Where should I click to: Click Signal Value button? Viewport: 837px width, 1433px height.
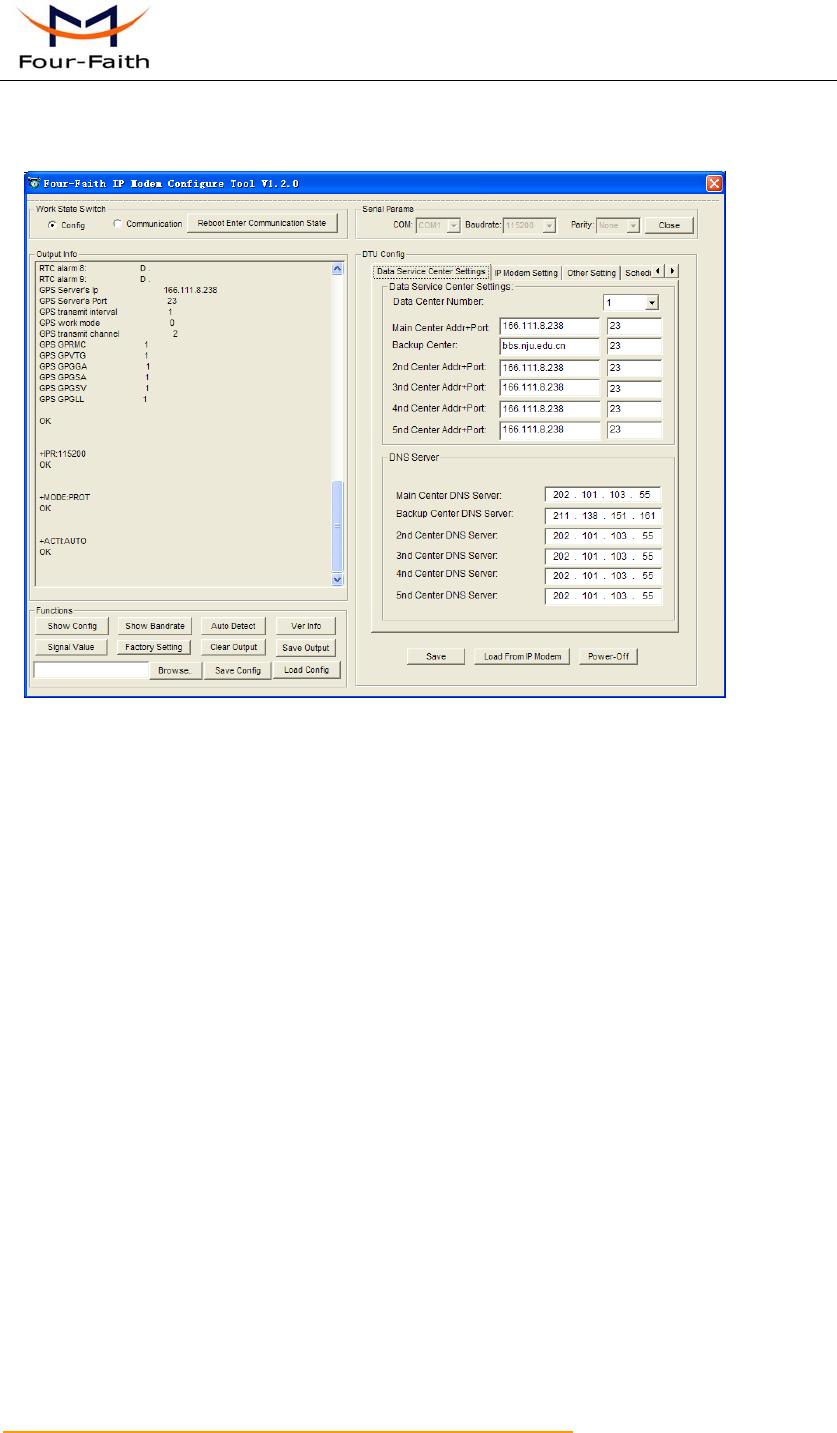pos(71,647)
